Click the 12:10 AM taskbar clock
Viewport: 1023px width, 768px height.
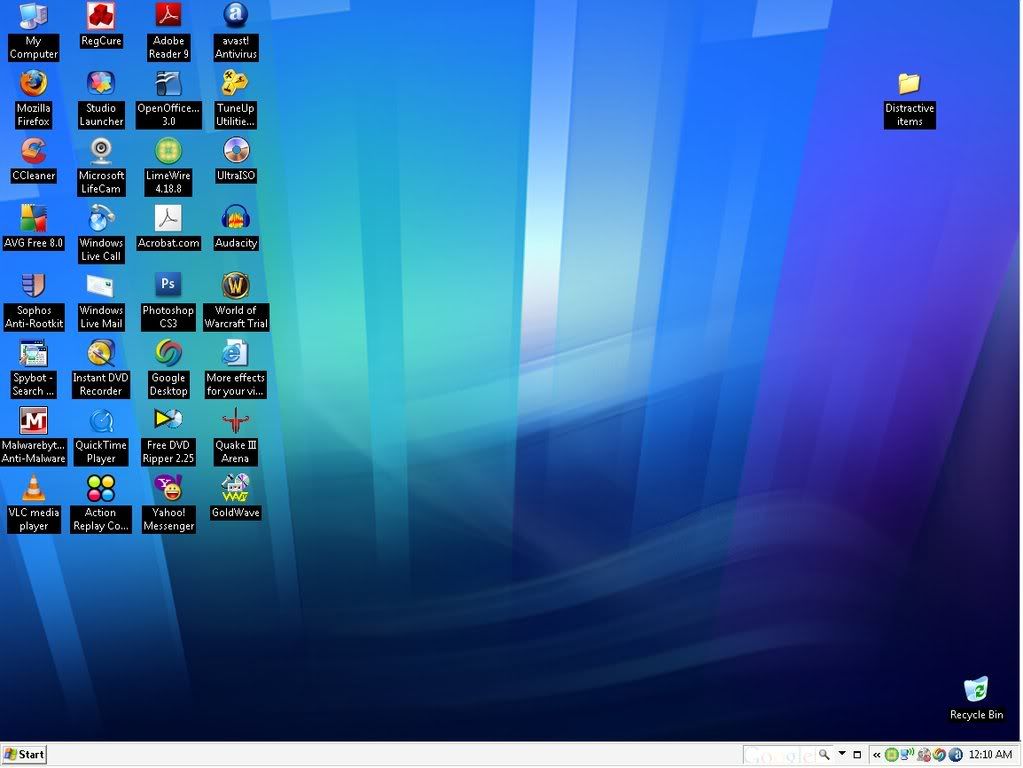990,755
